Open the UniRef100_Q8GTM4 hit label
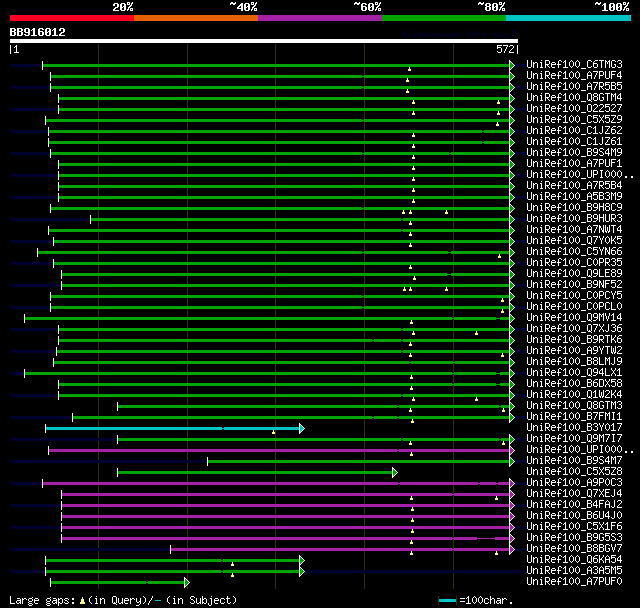The image size is (640, 608). pyautogui.click(x=574, y=98)
